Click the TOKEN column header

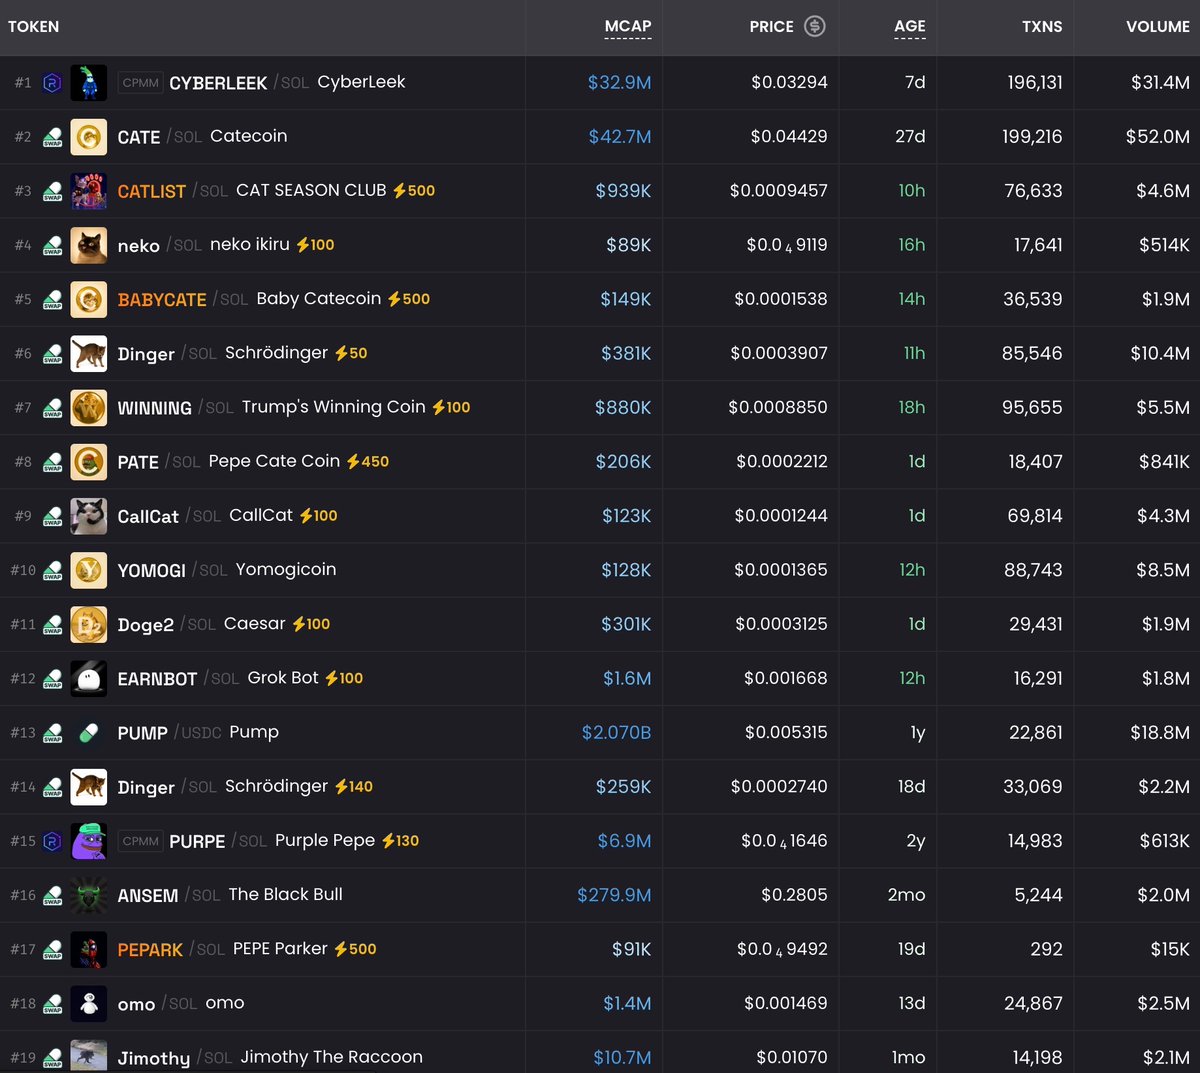coord(34,26)
